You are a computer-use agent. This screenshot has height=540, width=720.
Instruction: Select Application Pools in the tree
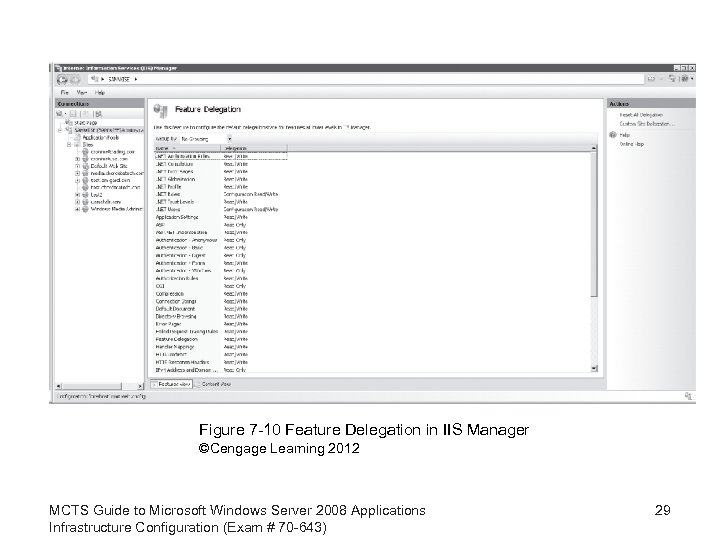pos(101,137)
